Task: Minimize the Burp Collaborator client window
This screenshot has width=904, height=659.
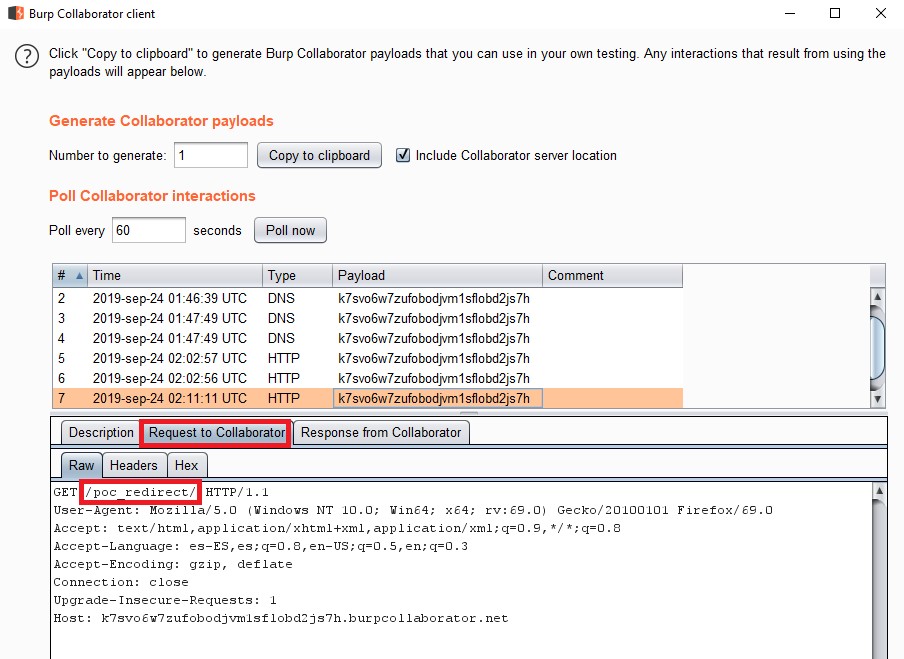Action: pyautogui.click(x=790, y=13)
